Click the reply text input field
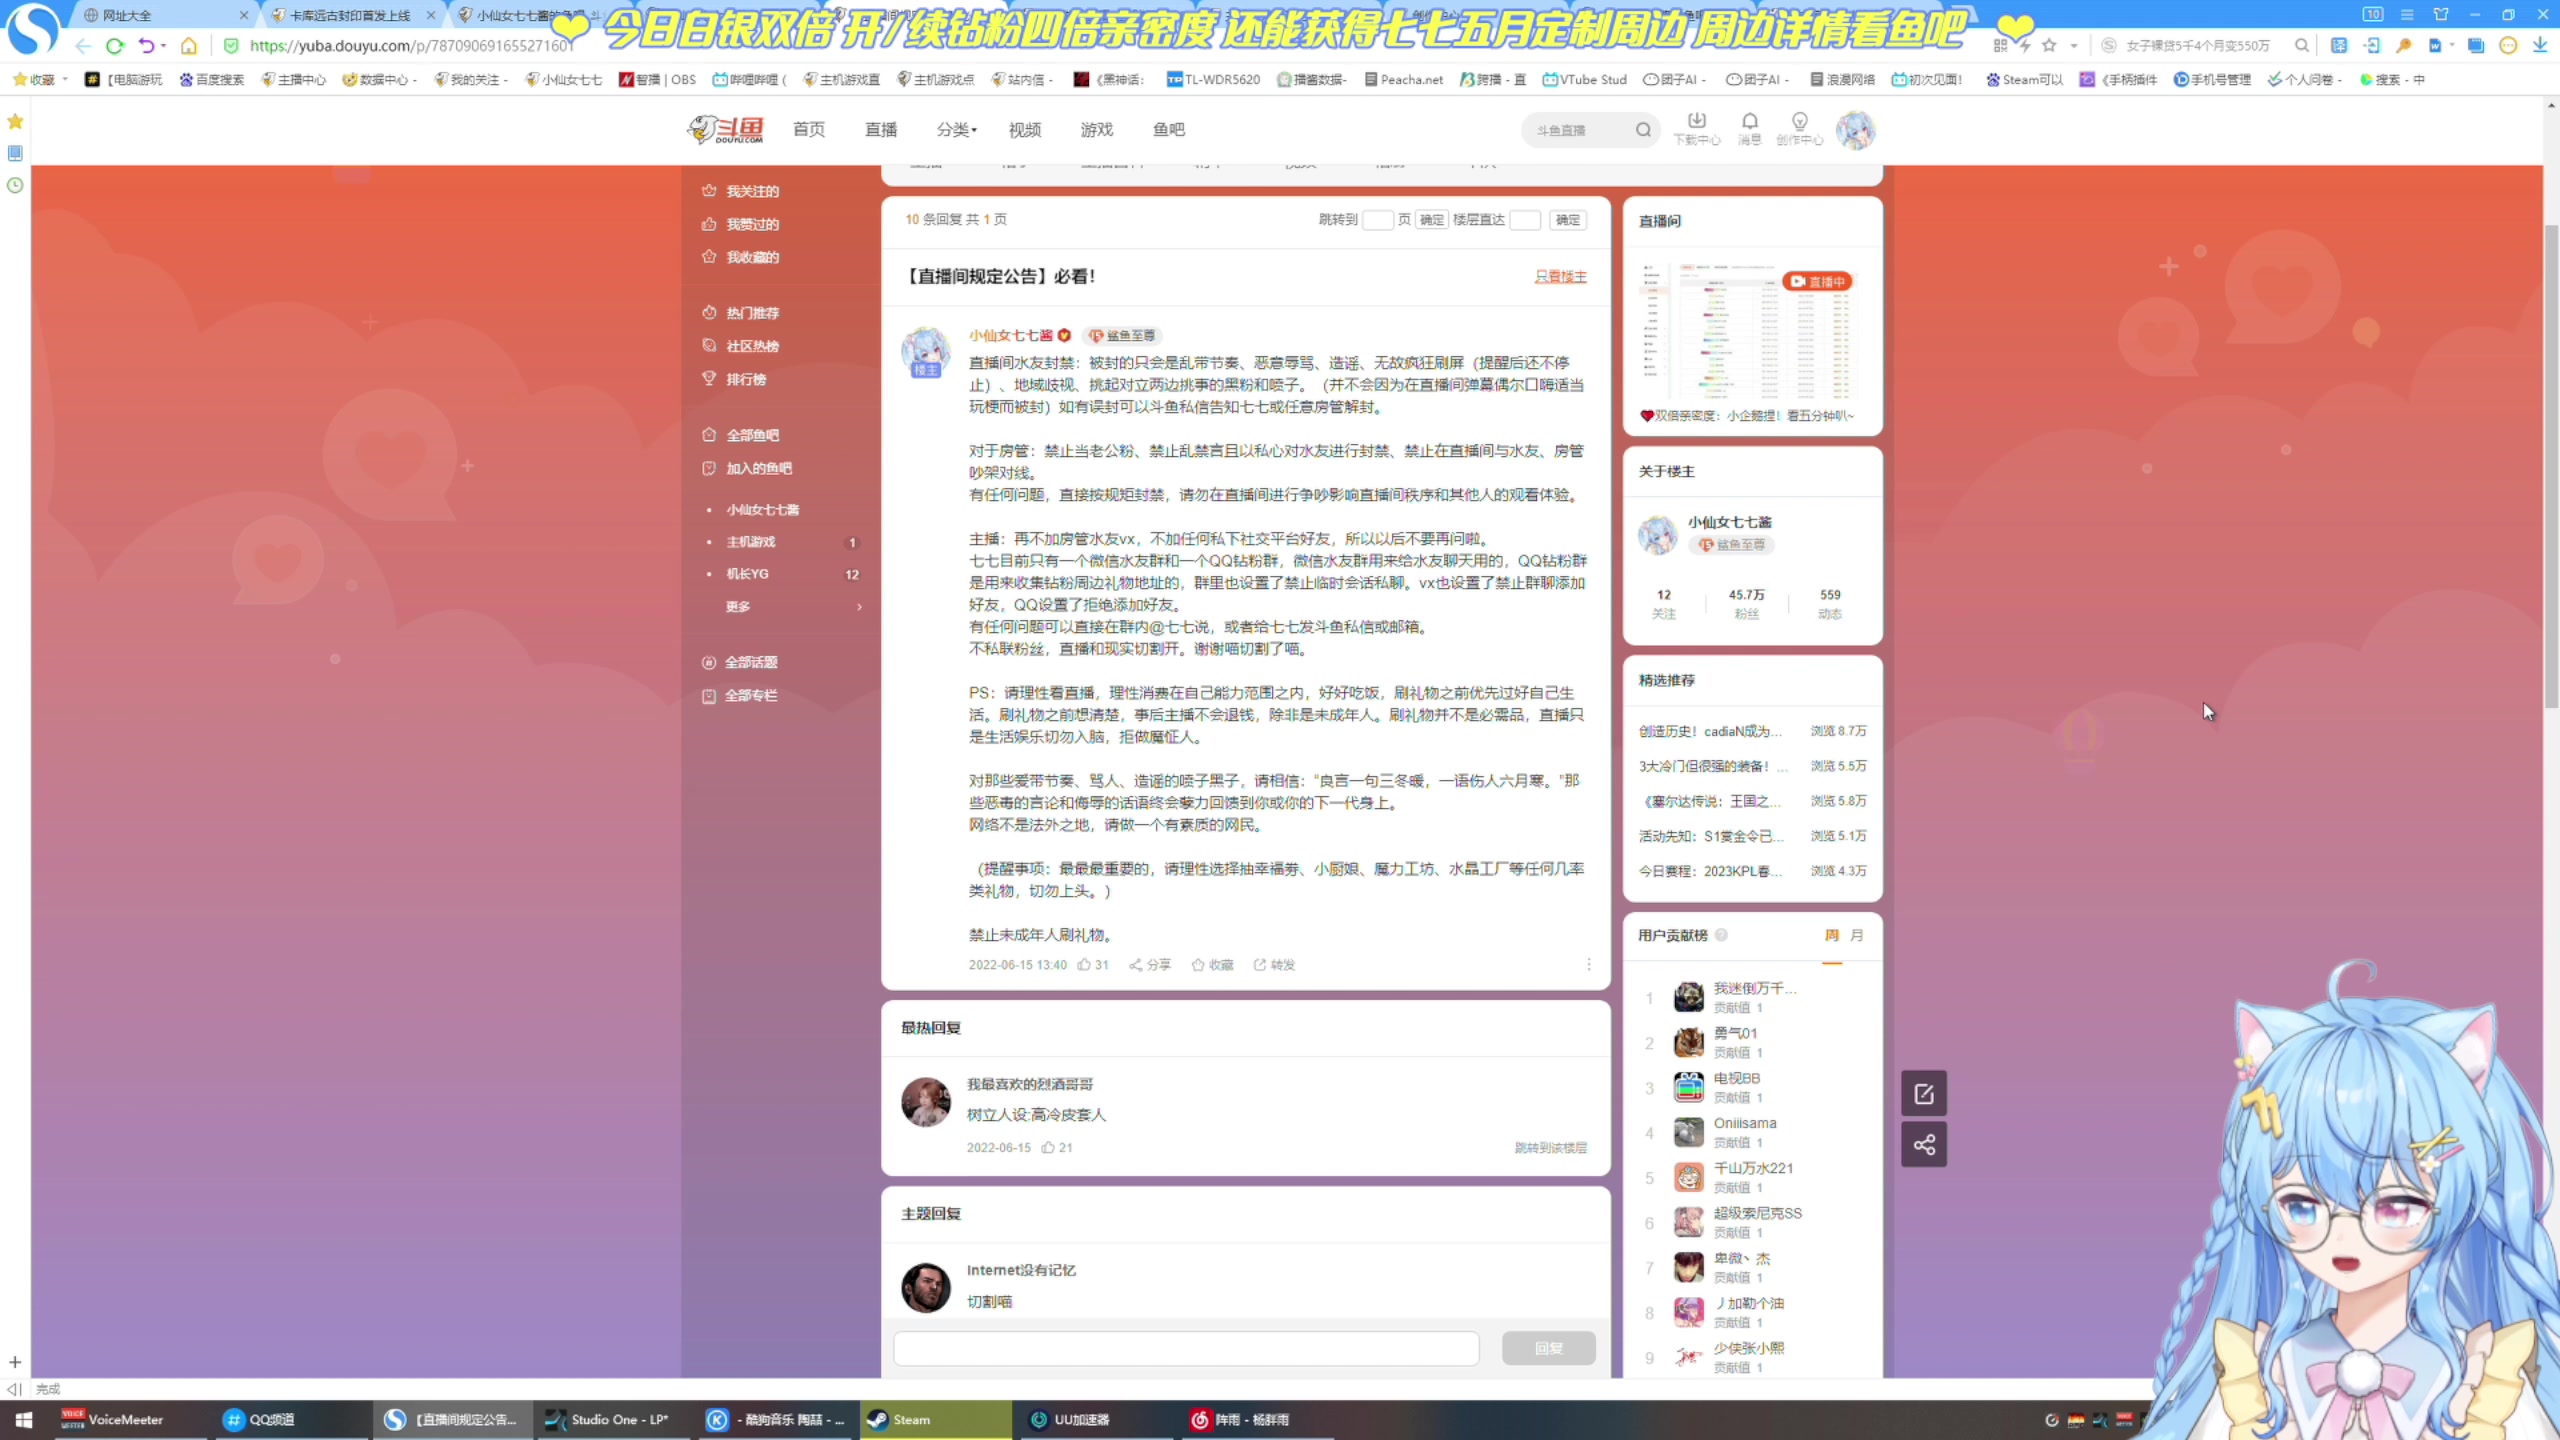 (x=1186, y=1348)
